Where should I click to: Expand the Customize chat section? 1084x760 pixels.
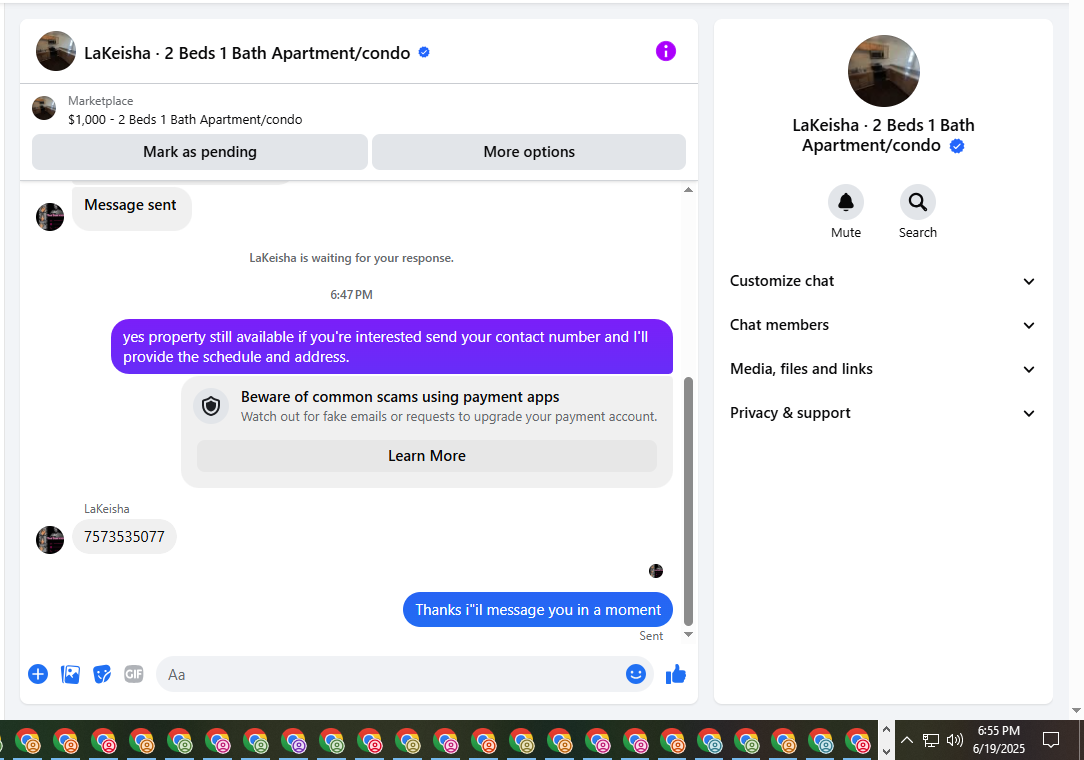coord(883,281)
